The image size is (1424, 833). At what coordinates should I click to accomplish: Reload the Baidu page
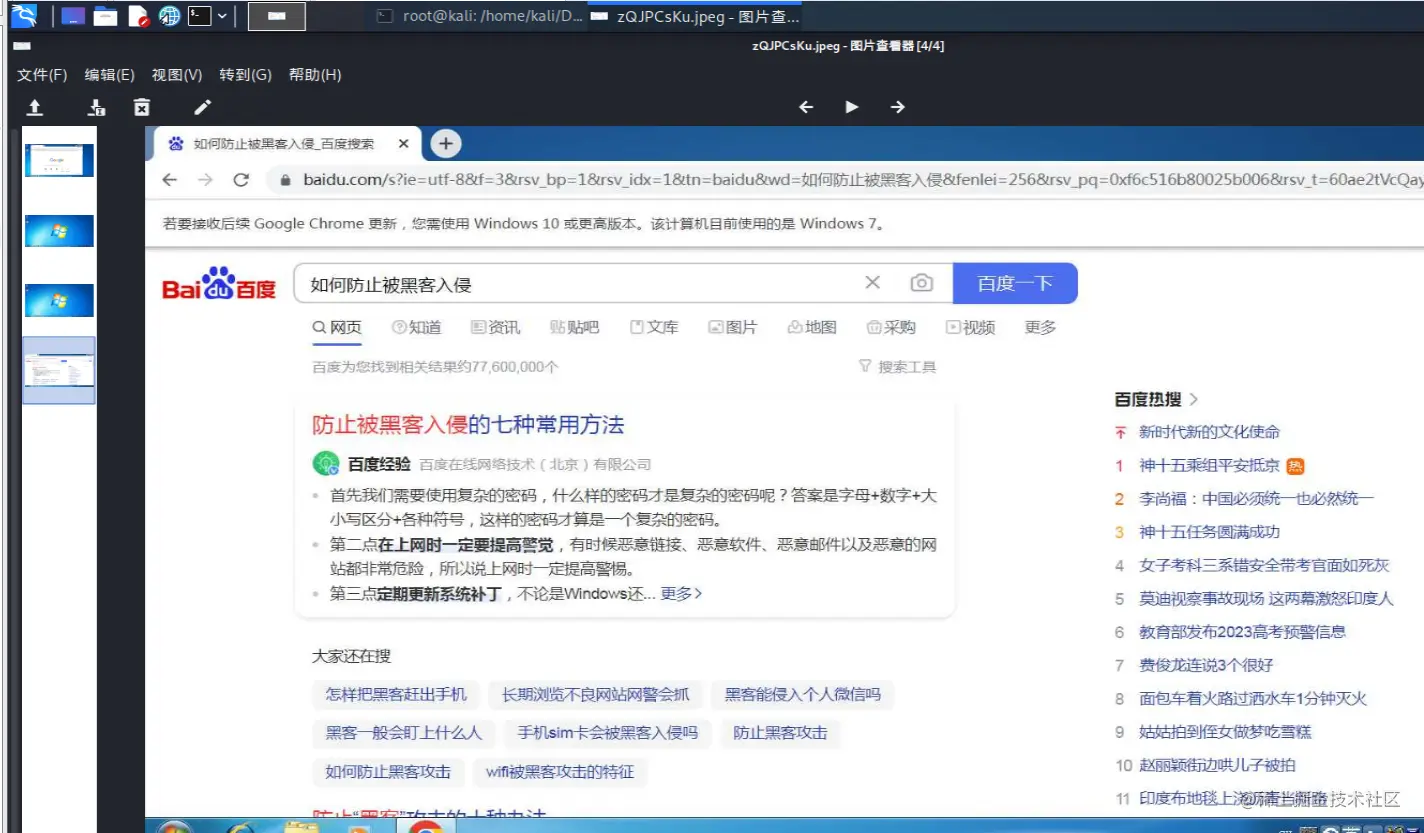pyautogui.click(x=241, y=180)
